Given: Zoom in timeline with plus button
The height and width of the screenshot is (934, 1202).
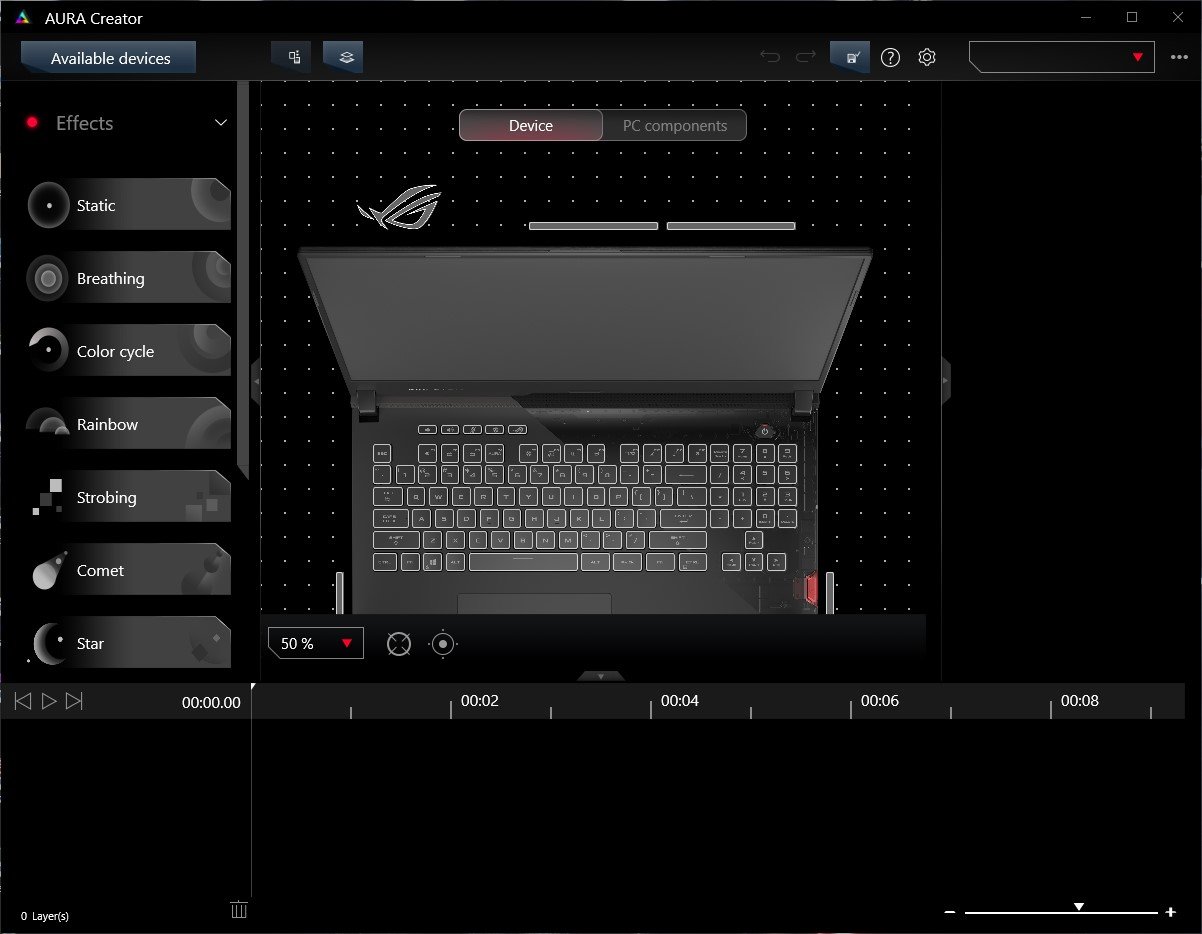Looking at the screenshot, I should pos(1170,912).
